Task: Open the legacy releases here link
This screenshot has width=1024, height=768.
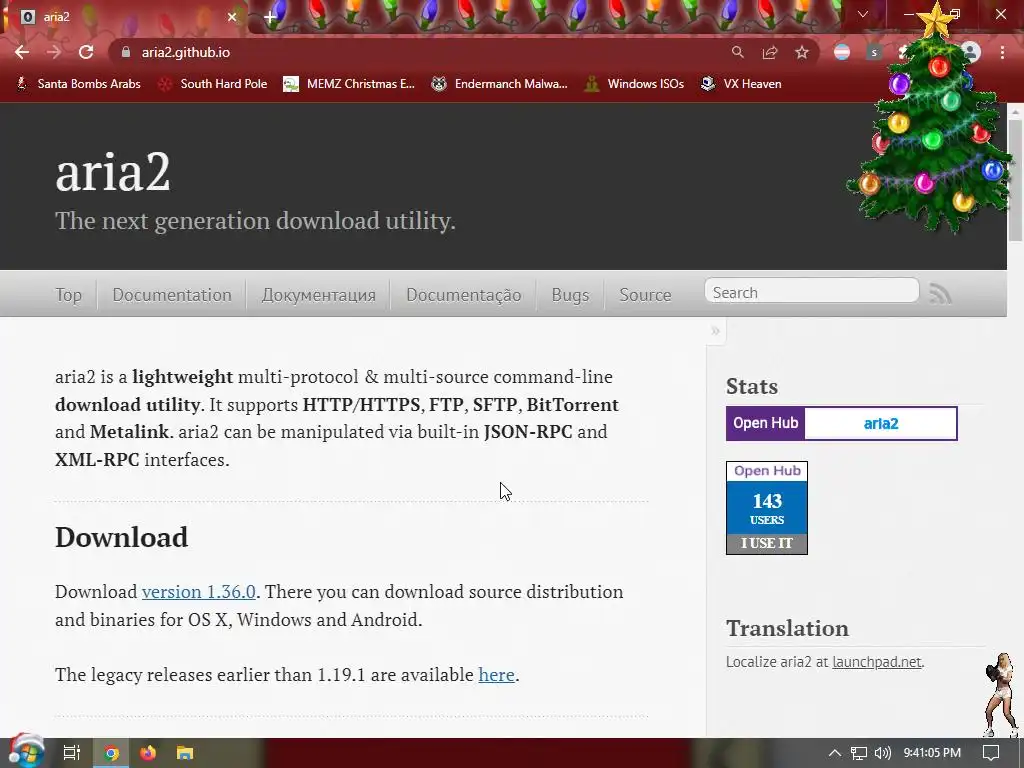Action: tap(496, 675)
